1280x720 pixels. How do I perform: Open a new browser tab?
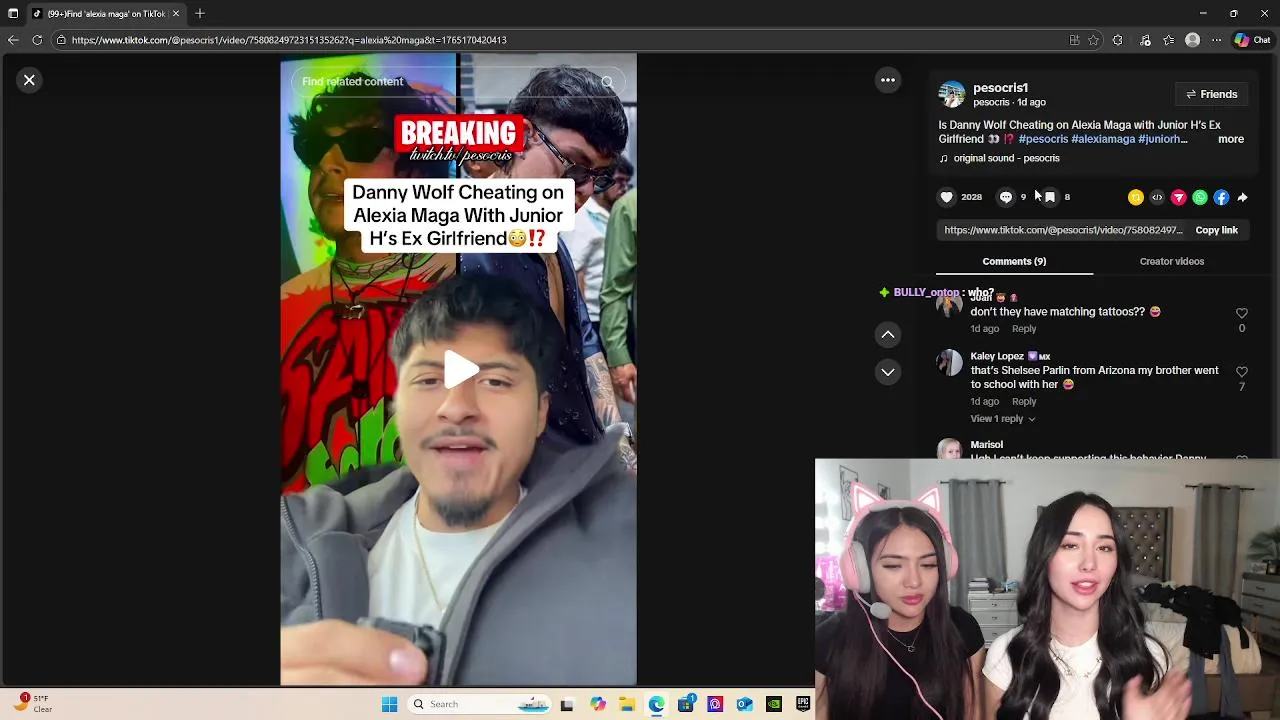click(x=200, y=14)
